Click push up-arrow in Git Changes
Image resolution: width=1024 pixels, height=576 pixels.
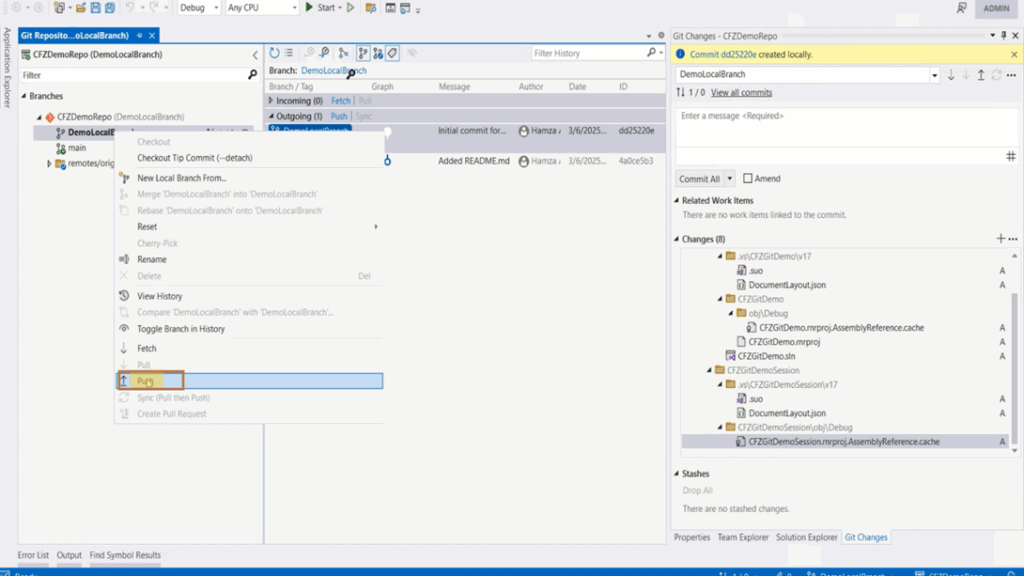point(981,75)
